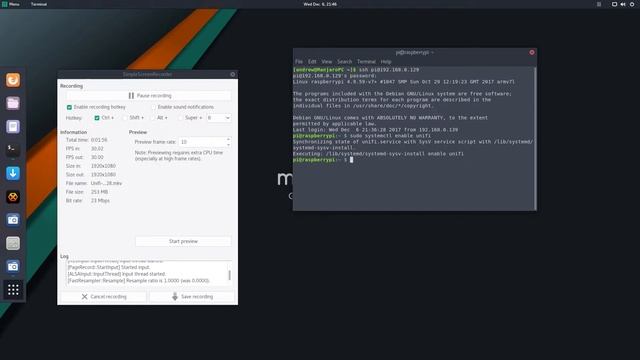This screenshot has width=640, height=360.
Task: Click the Size in value 1920x1080
Action: coord(103,166)
